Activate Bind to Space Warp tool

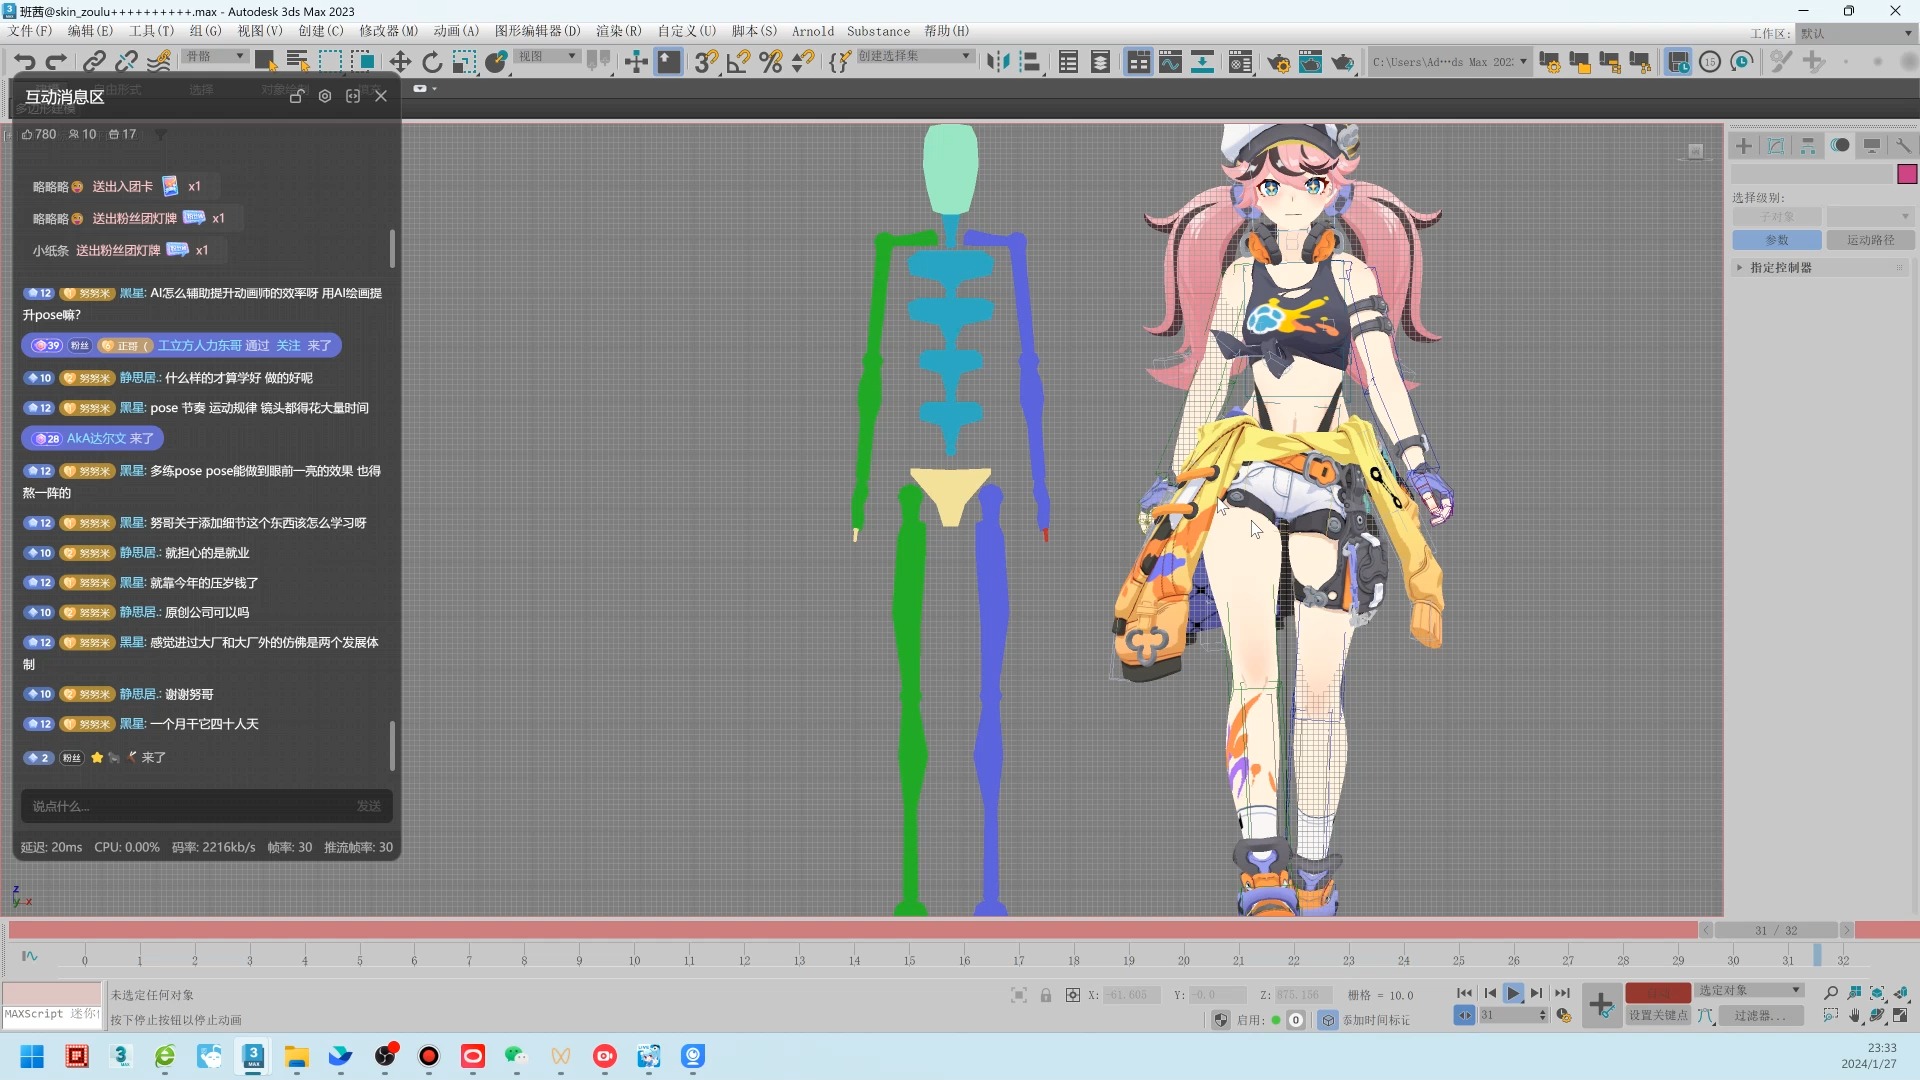pyautogui.click(x=159, y=62)
